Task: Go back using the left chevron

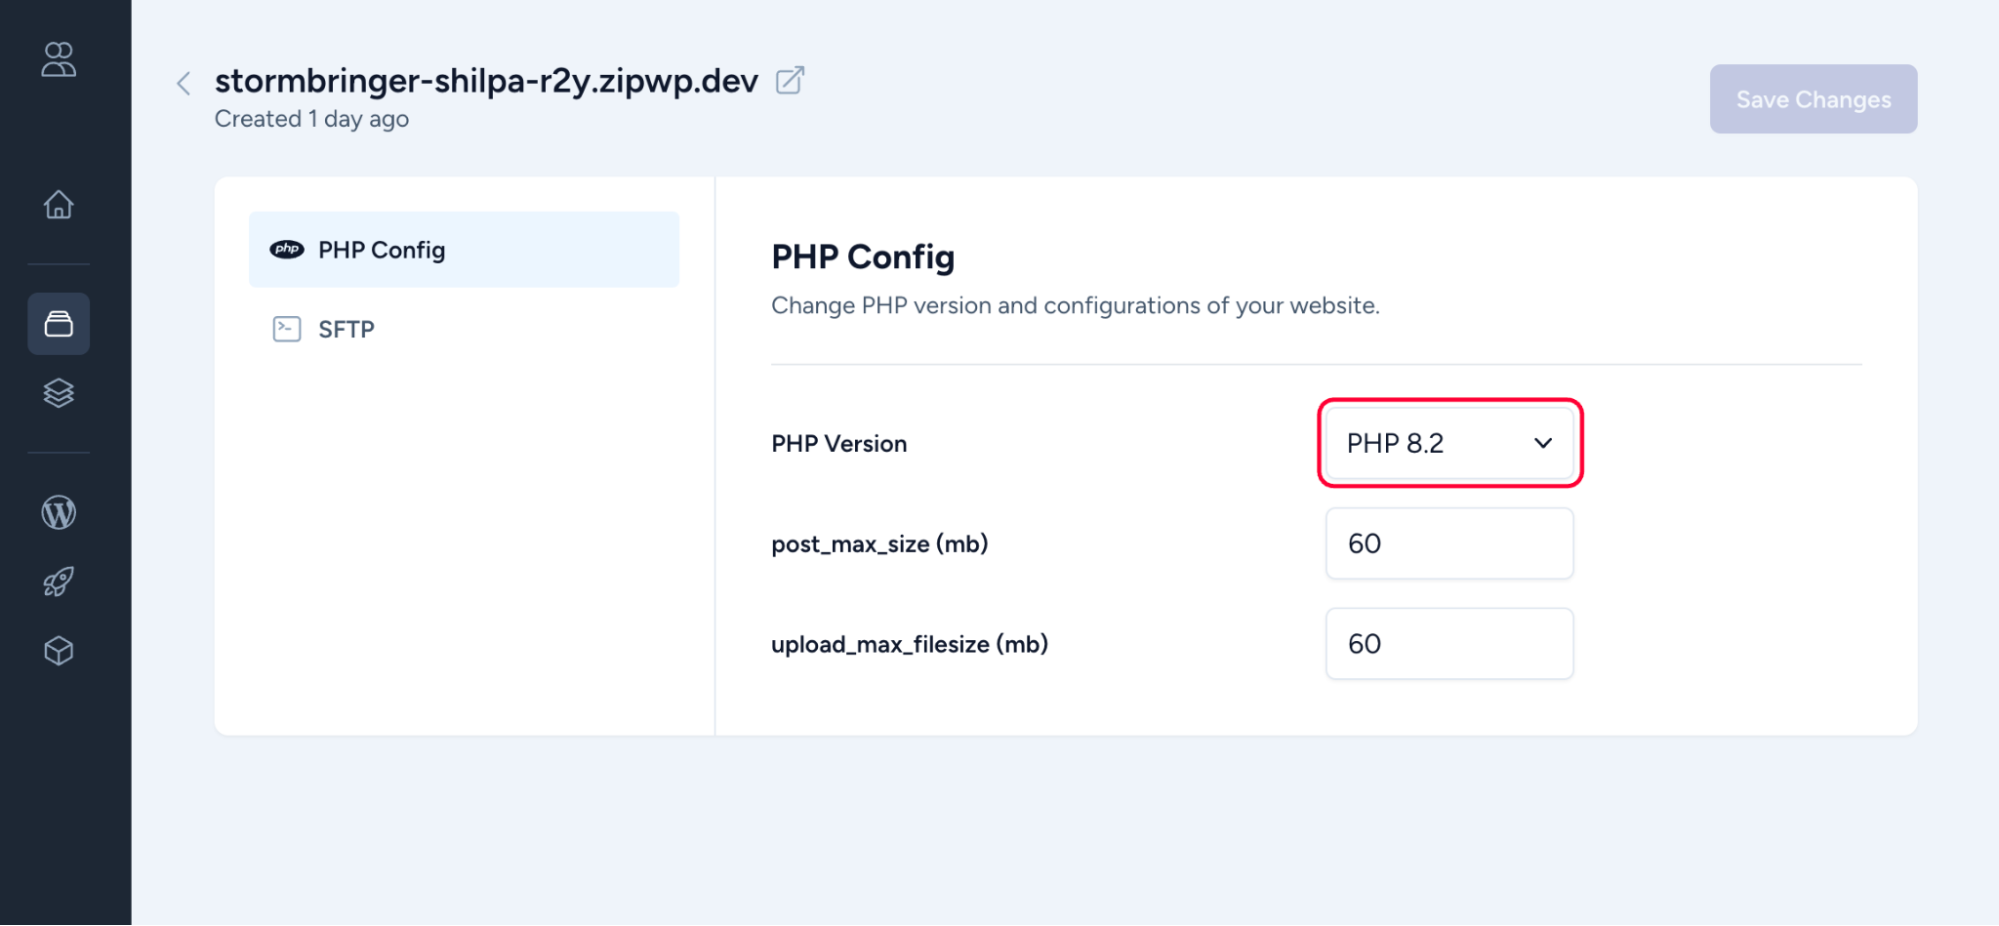Action: click(183, 84)
